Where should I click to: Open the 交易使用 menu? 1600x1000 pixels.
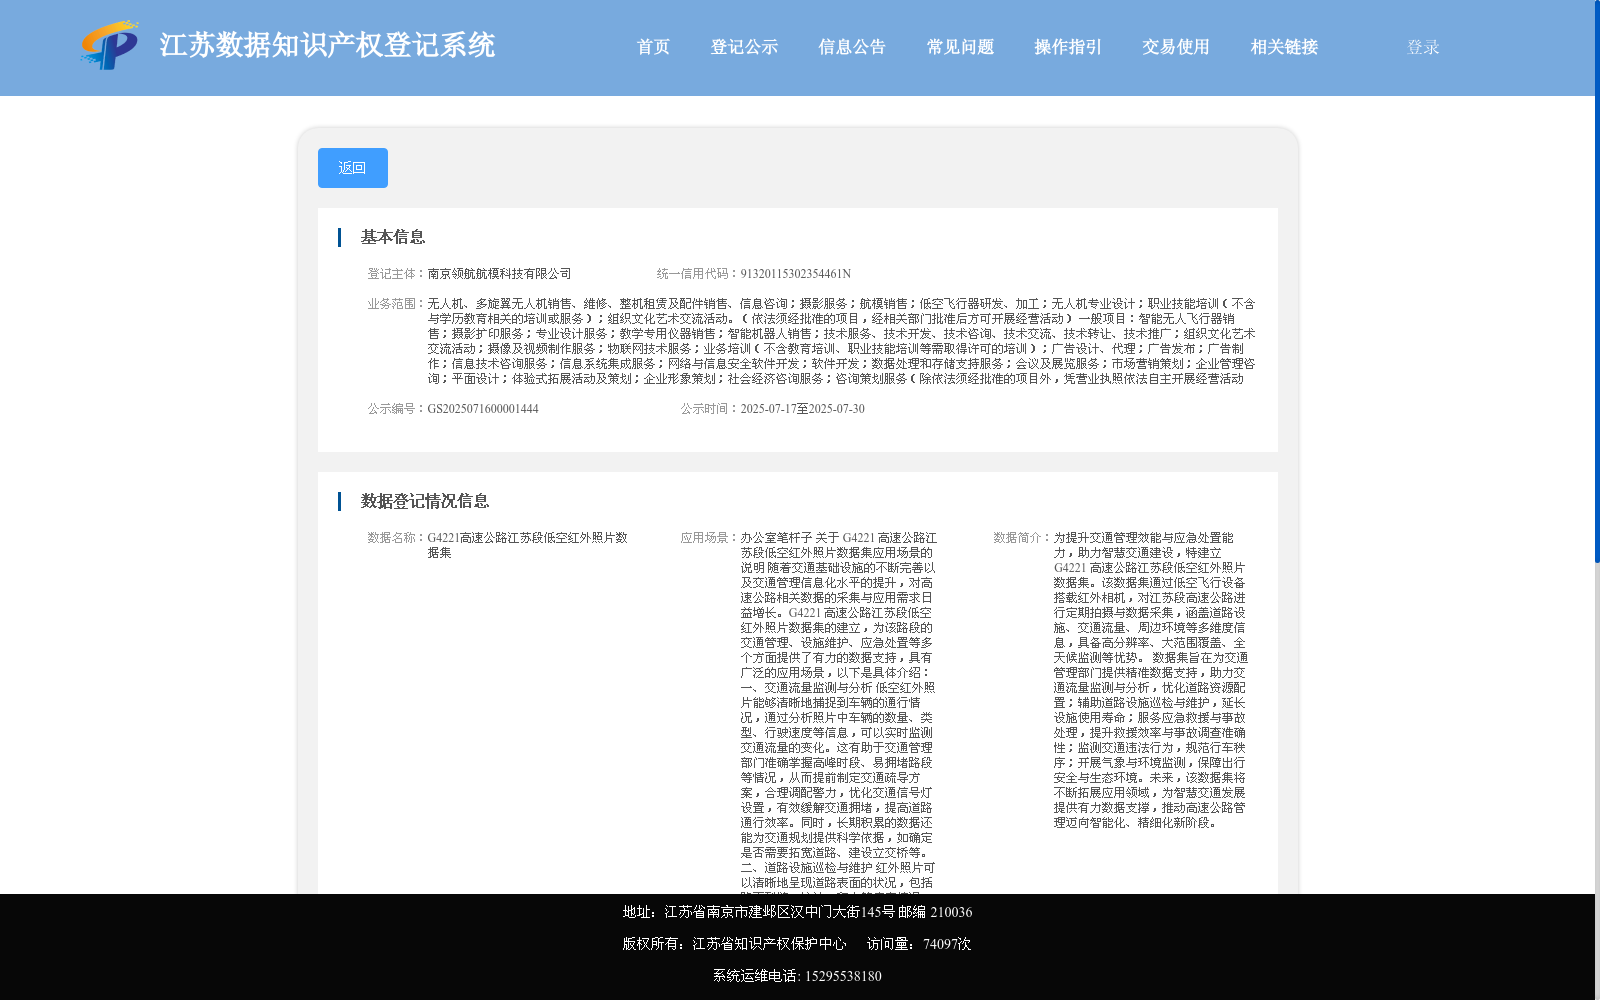[1176, 47]
